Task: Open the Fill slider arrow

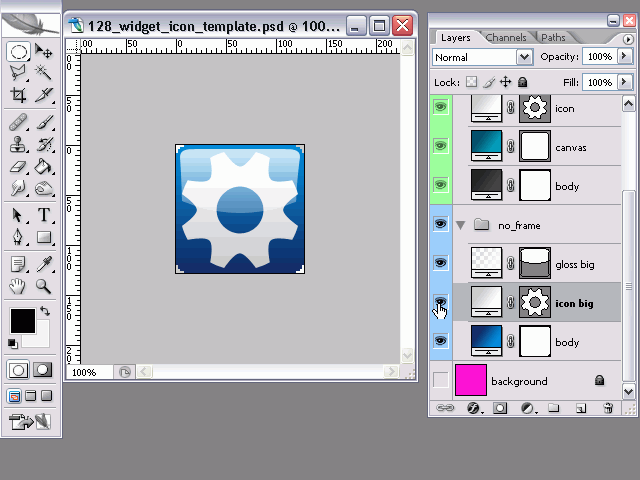Action: pos(624,82)
